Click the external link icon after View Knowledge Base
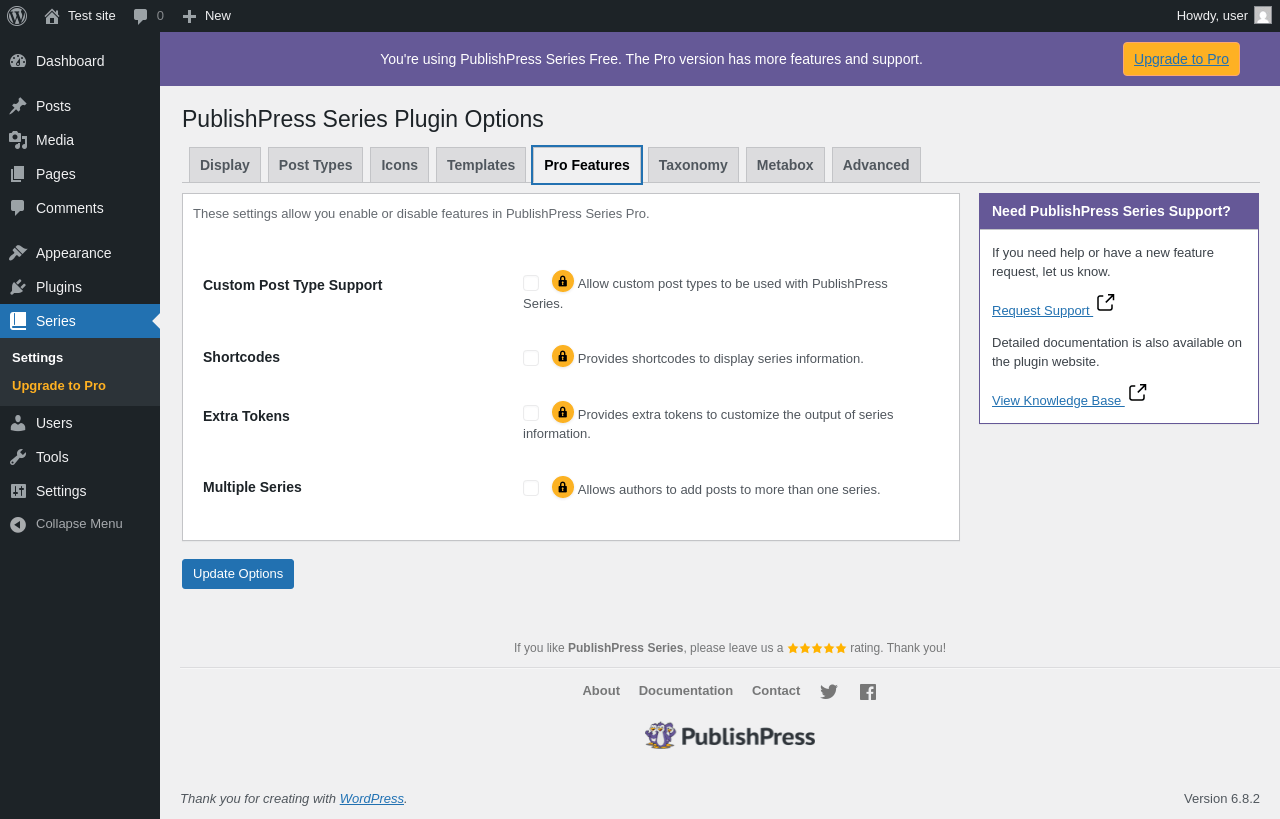Screen dimensions: 1280x819 tap(1137, 392)
